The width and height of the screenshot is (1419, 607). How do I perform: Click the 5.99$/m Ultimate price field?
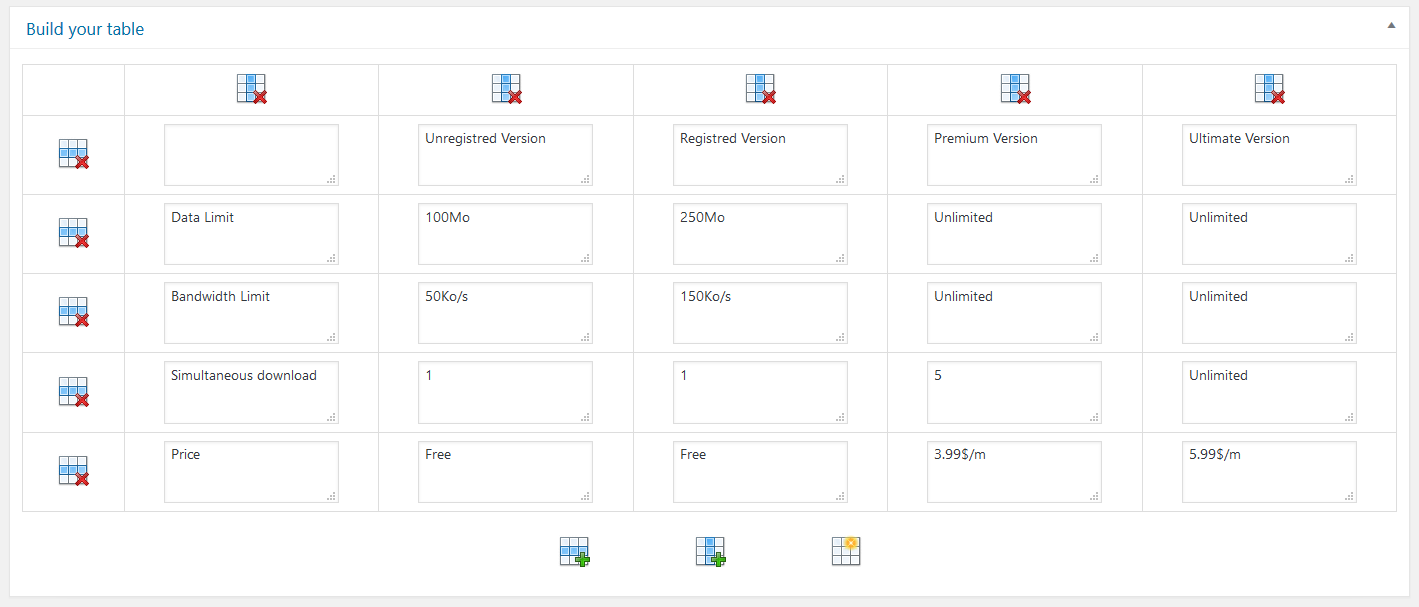point(1269,472)
